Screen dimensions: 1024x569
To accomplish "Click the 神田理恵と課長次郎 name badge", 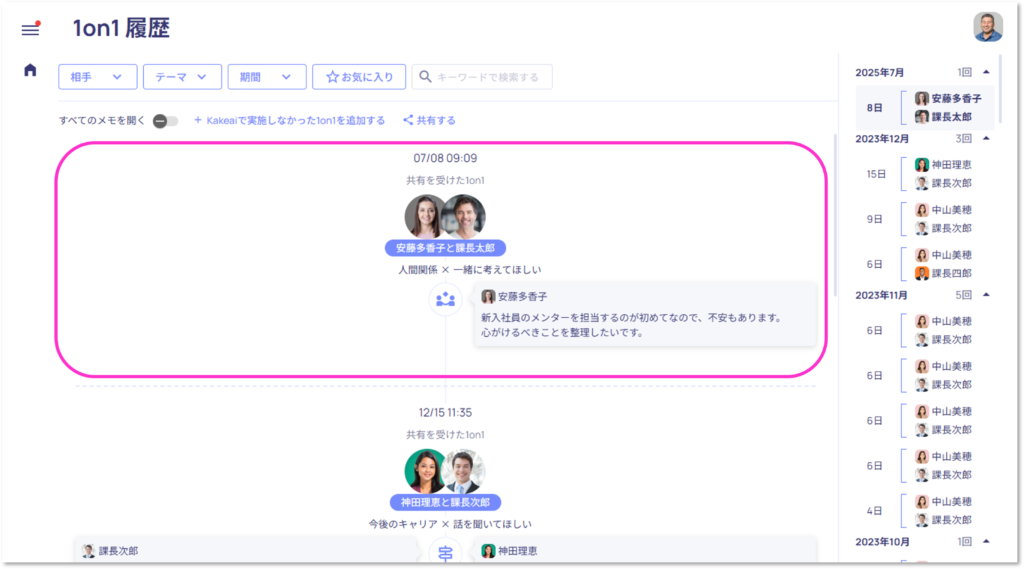I will tap(445, 502).
